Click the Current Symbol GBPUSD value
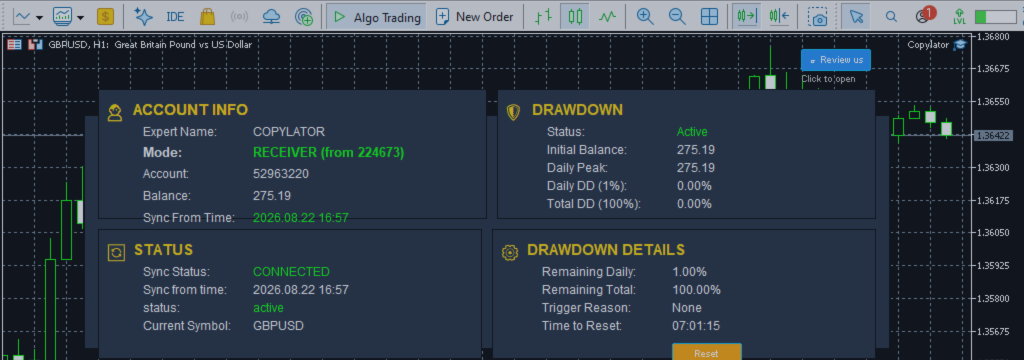1024x360 pixels. [278, 325]
